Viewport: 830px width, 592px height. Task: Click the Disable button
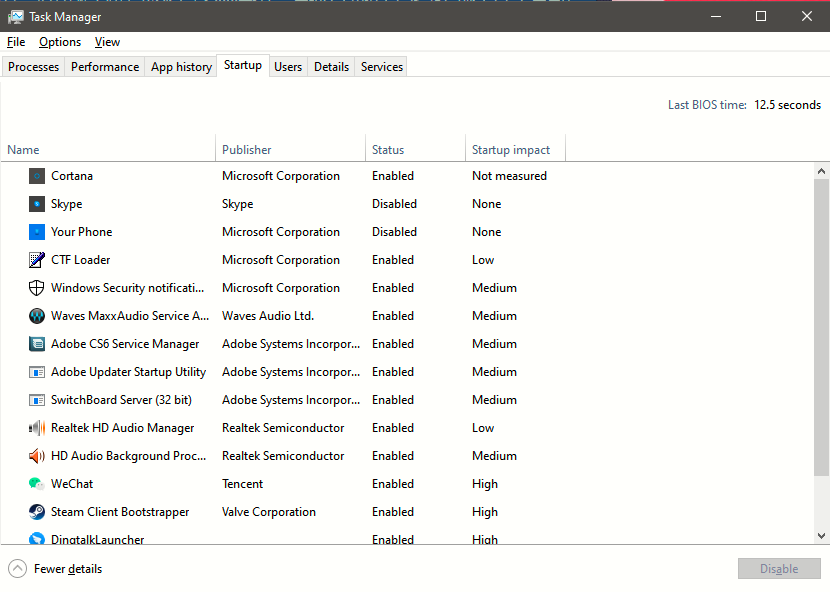pyautogui.click(x=779, y=569)
